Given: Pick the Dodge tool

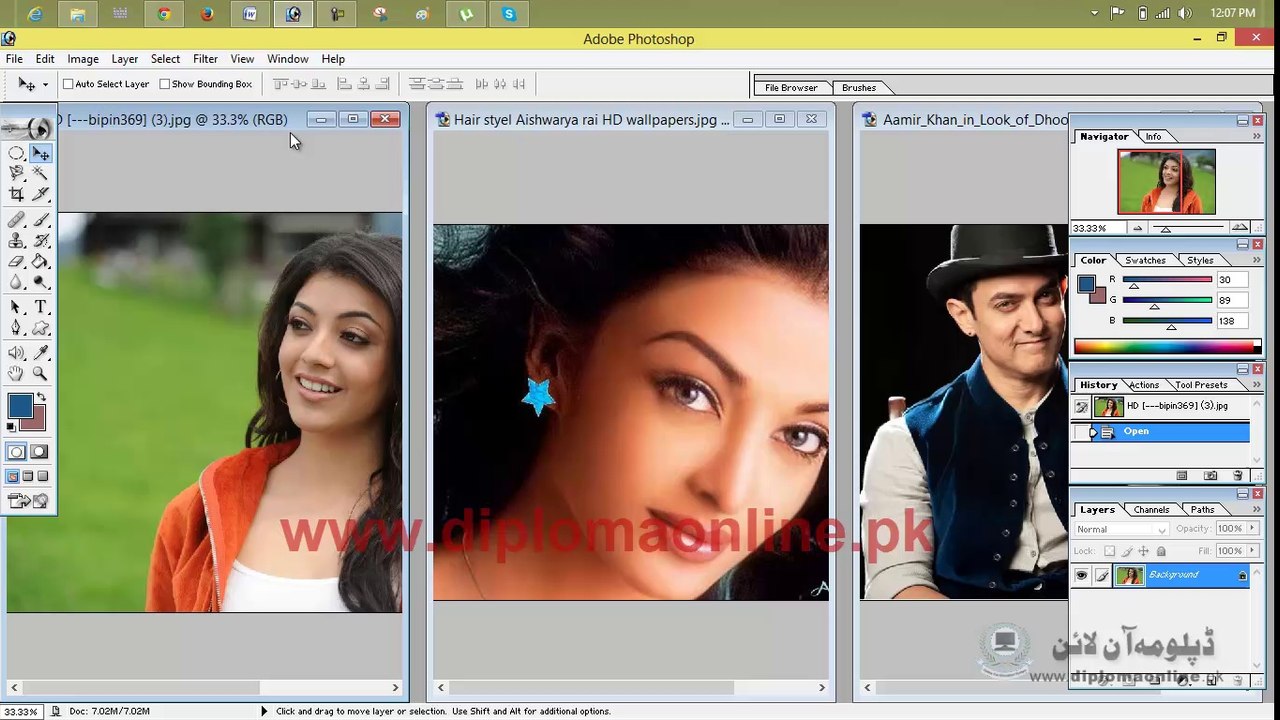Looking at the screenshot, I should click(40, 282).
